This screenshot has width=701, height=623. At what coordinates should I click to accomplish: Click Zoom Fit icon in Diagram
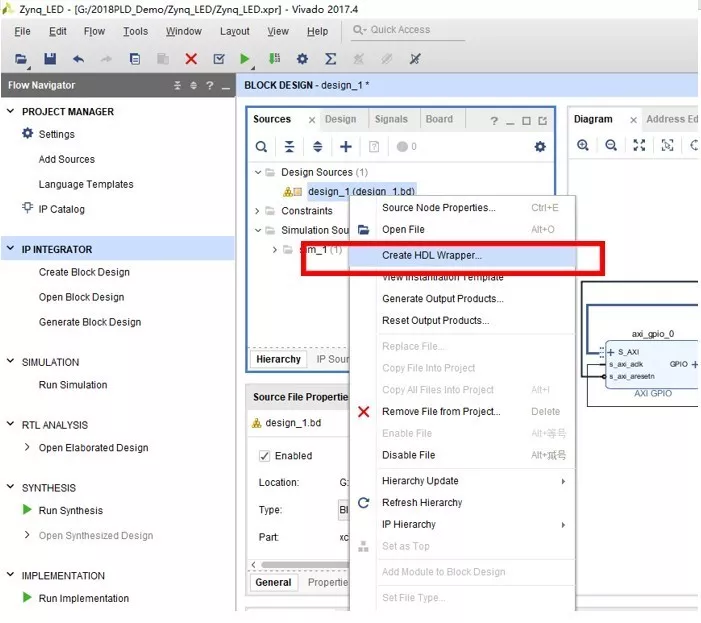click(x=639, y=145)
